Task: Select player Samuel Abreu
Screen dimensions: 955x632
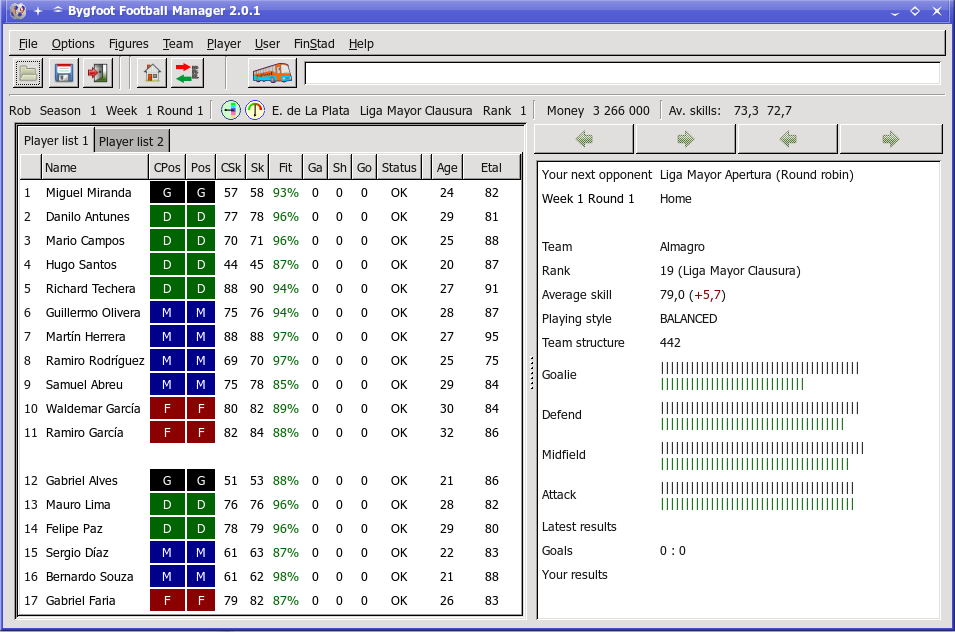Action: 271,385
